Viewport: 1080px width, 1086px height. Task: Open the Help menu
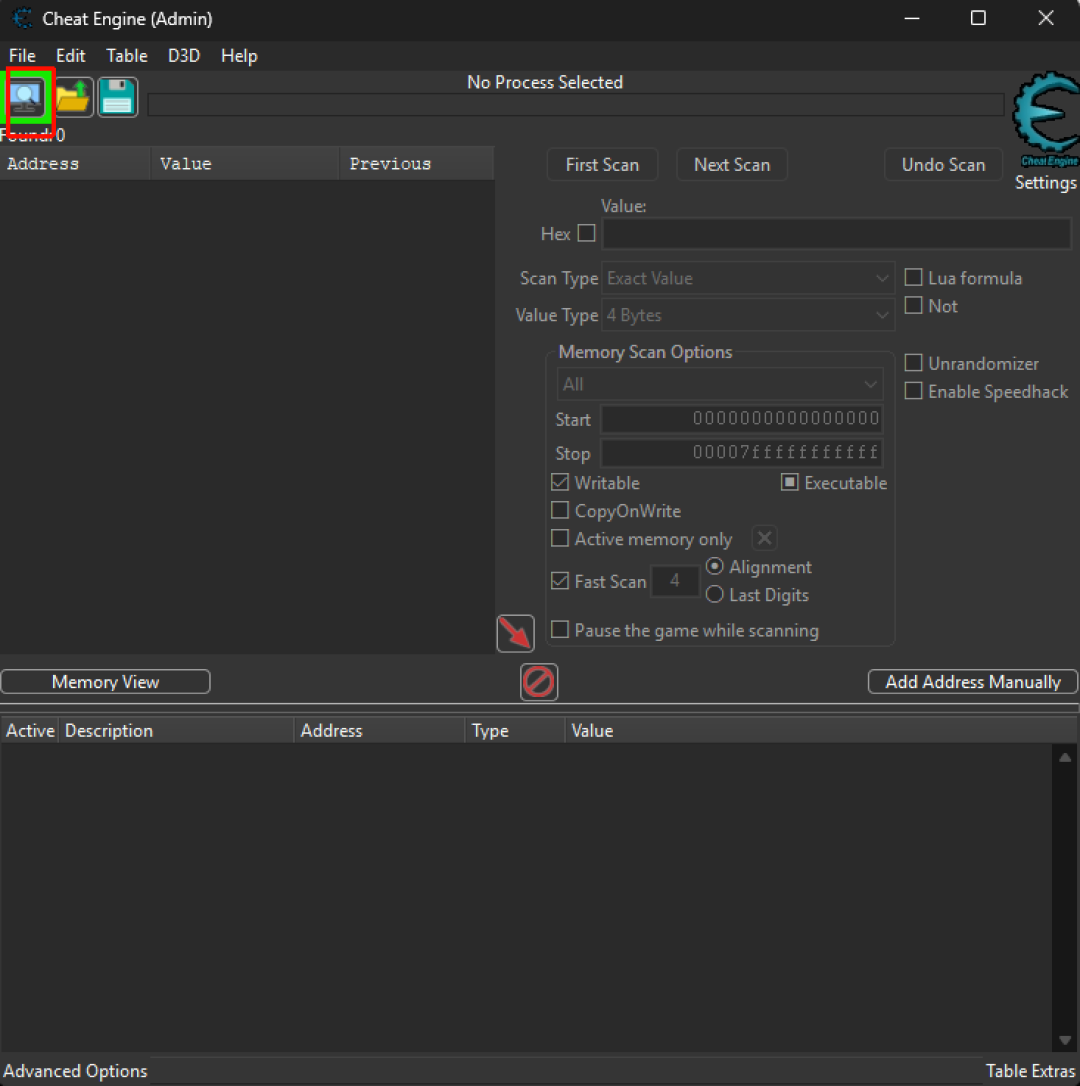point(239,55)
